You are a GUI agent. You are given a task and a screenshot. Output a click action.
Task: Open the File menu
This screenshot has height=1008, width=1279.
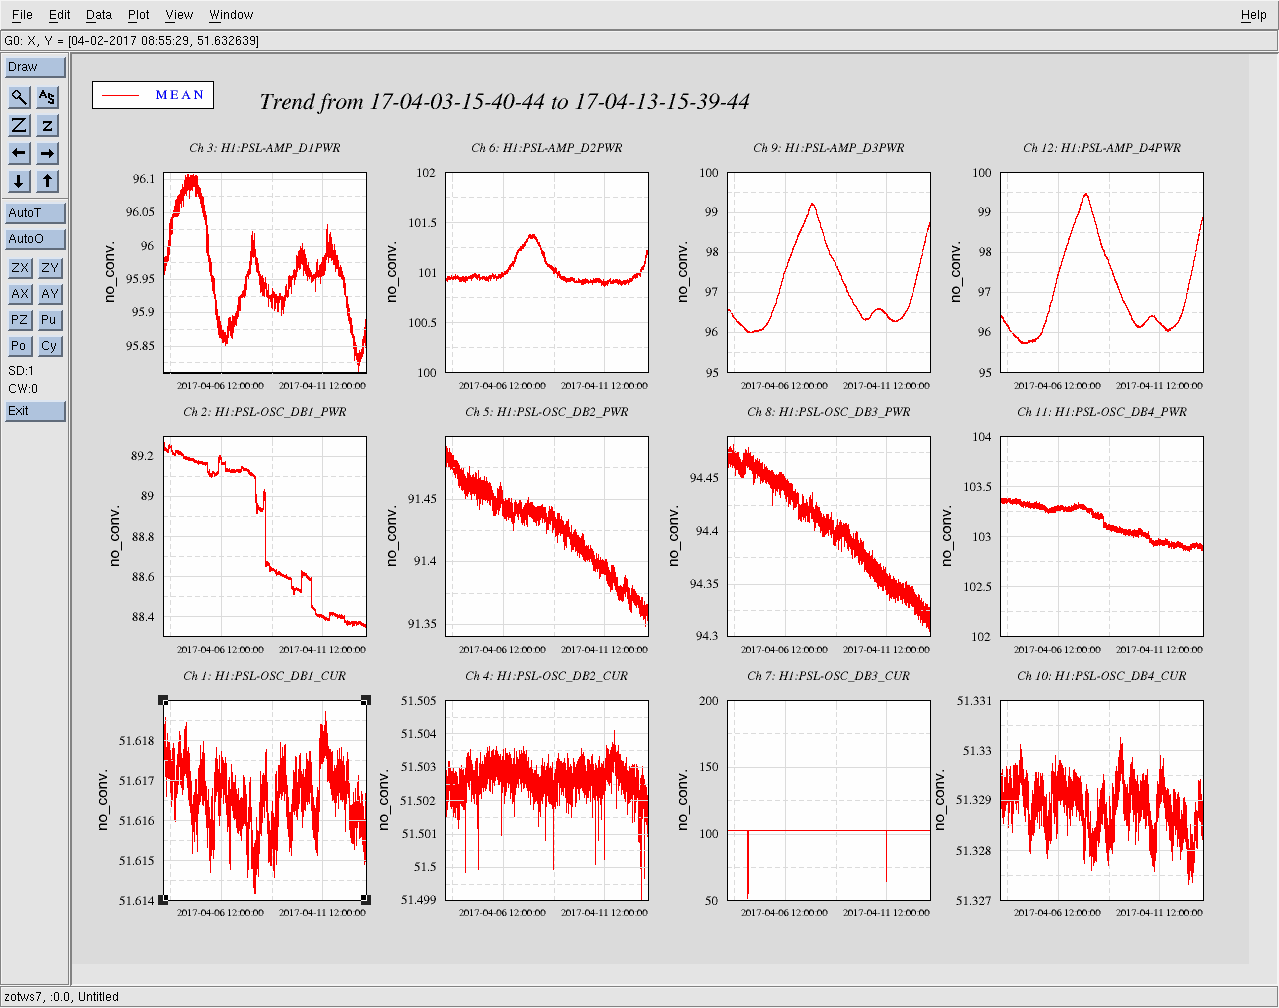point(22,15)
